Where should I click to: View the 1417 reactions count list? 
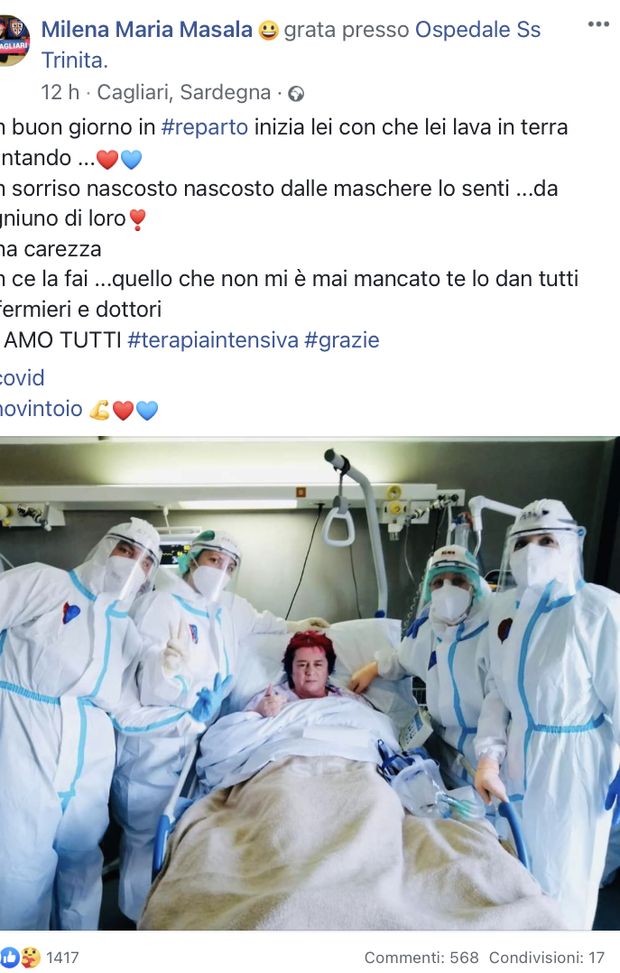[62, 957]
